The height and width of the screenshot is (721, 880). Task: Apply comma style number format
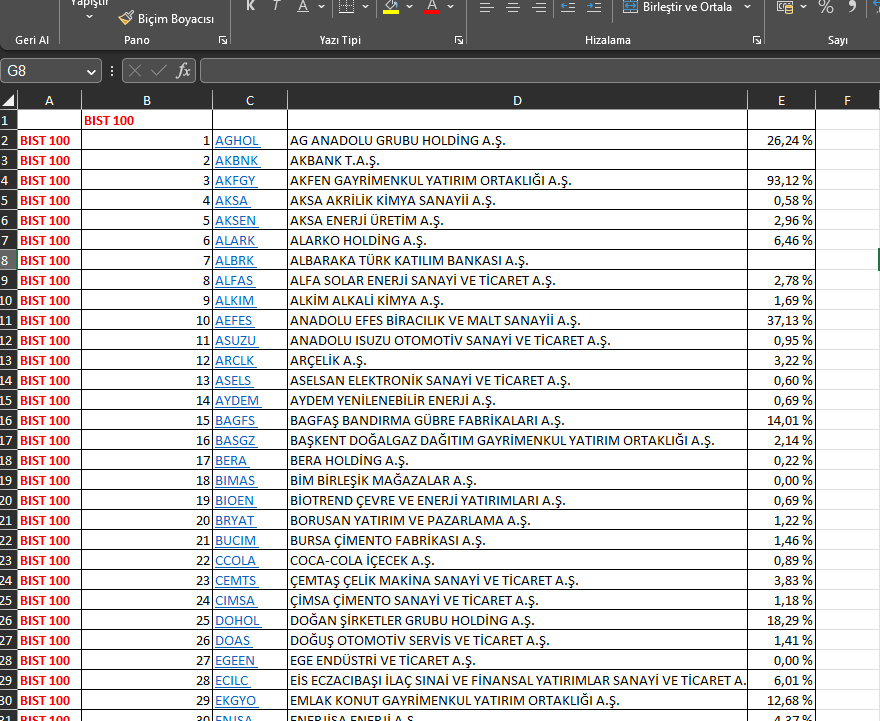pos(852,7)
